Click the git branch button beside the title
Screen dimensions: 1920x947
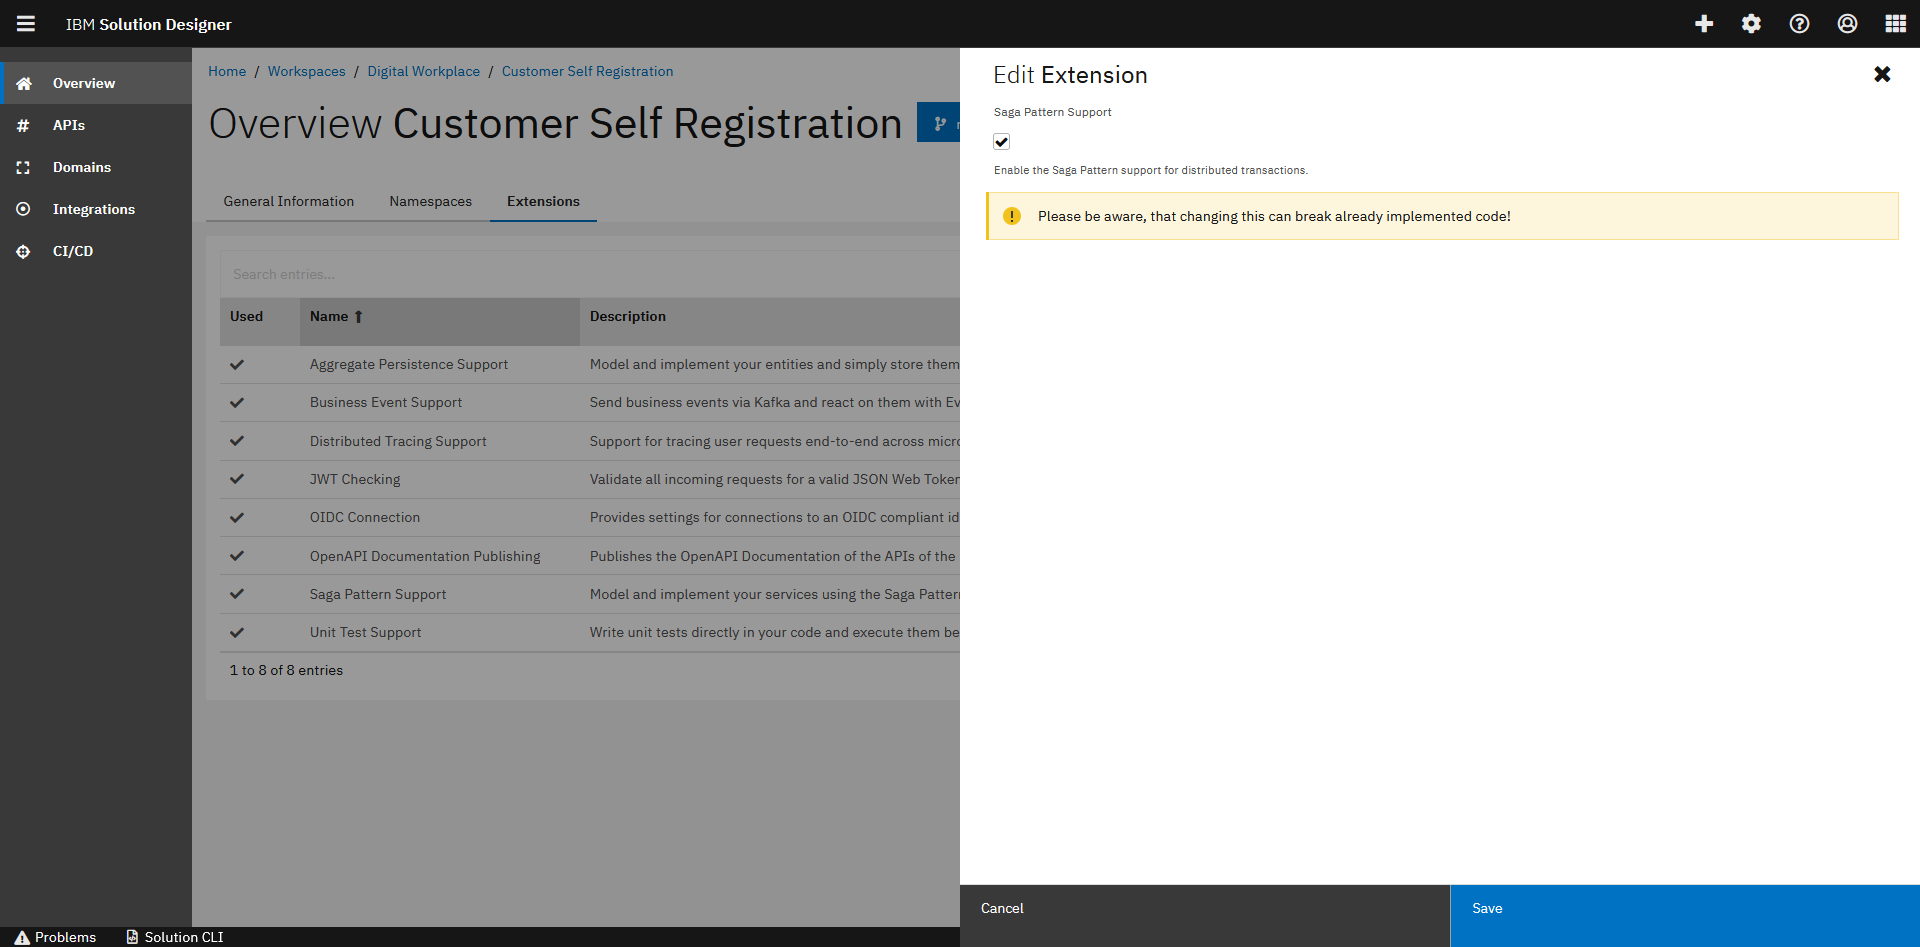pyautogui.click(x=939, y=122)
